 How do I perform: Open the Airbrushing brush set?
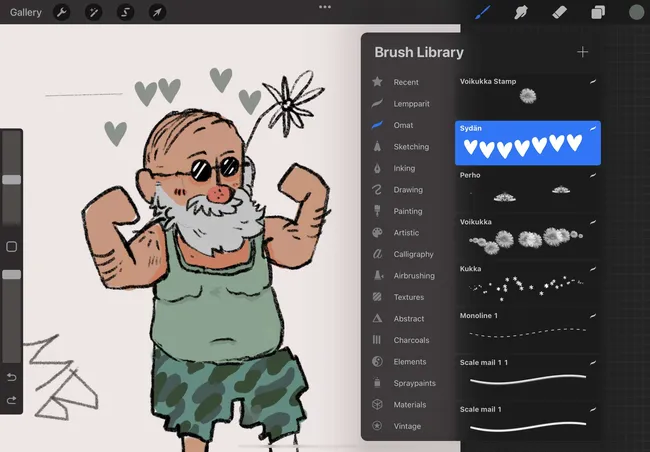(404, 276)
